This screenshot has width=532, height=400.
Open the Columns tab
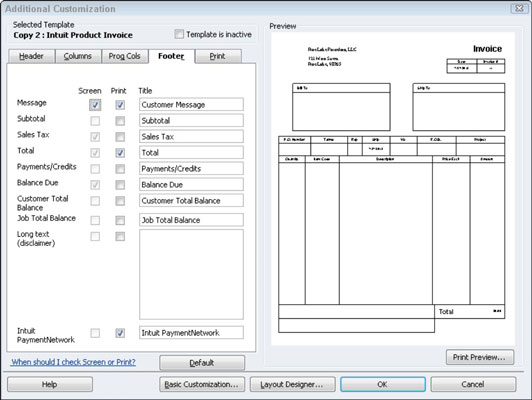pyautogui.click(x=78, y=56)
